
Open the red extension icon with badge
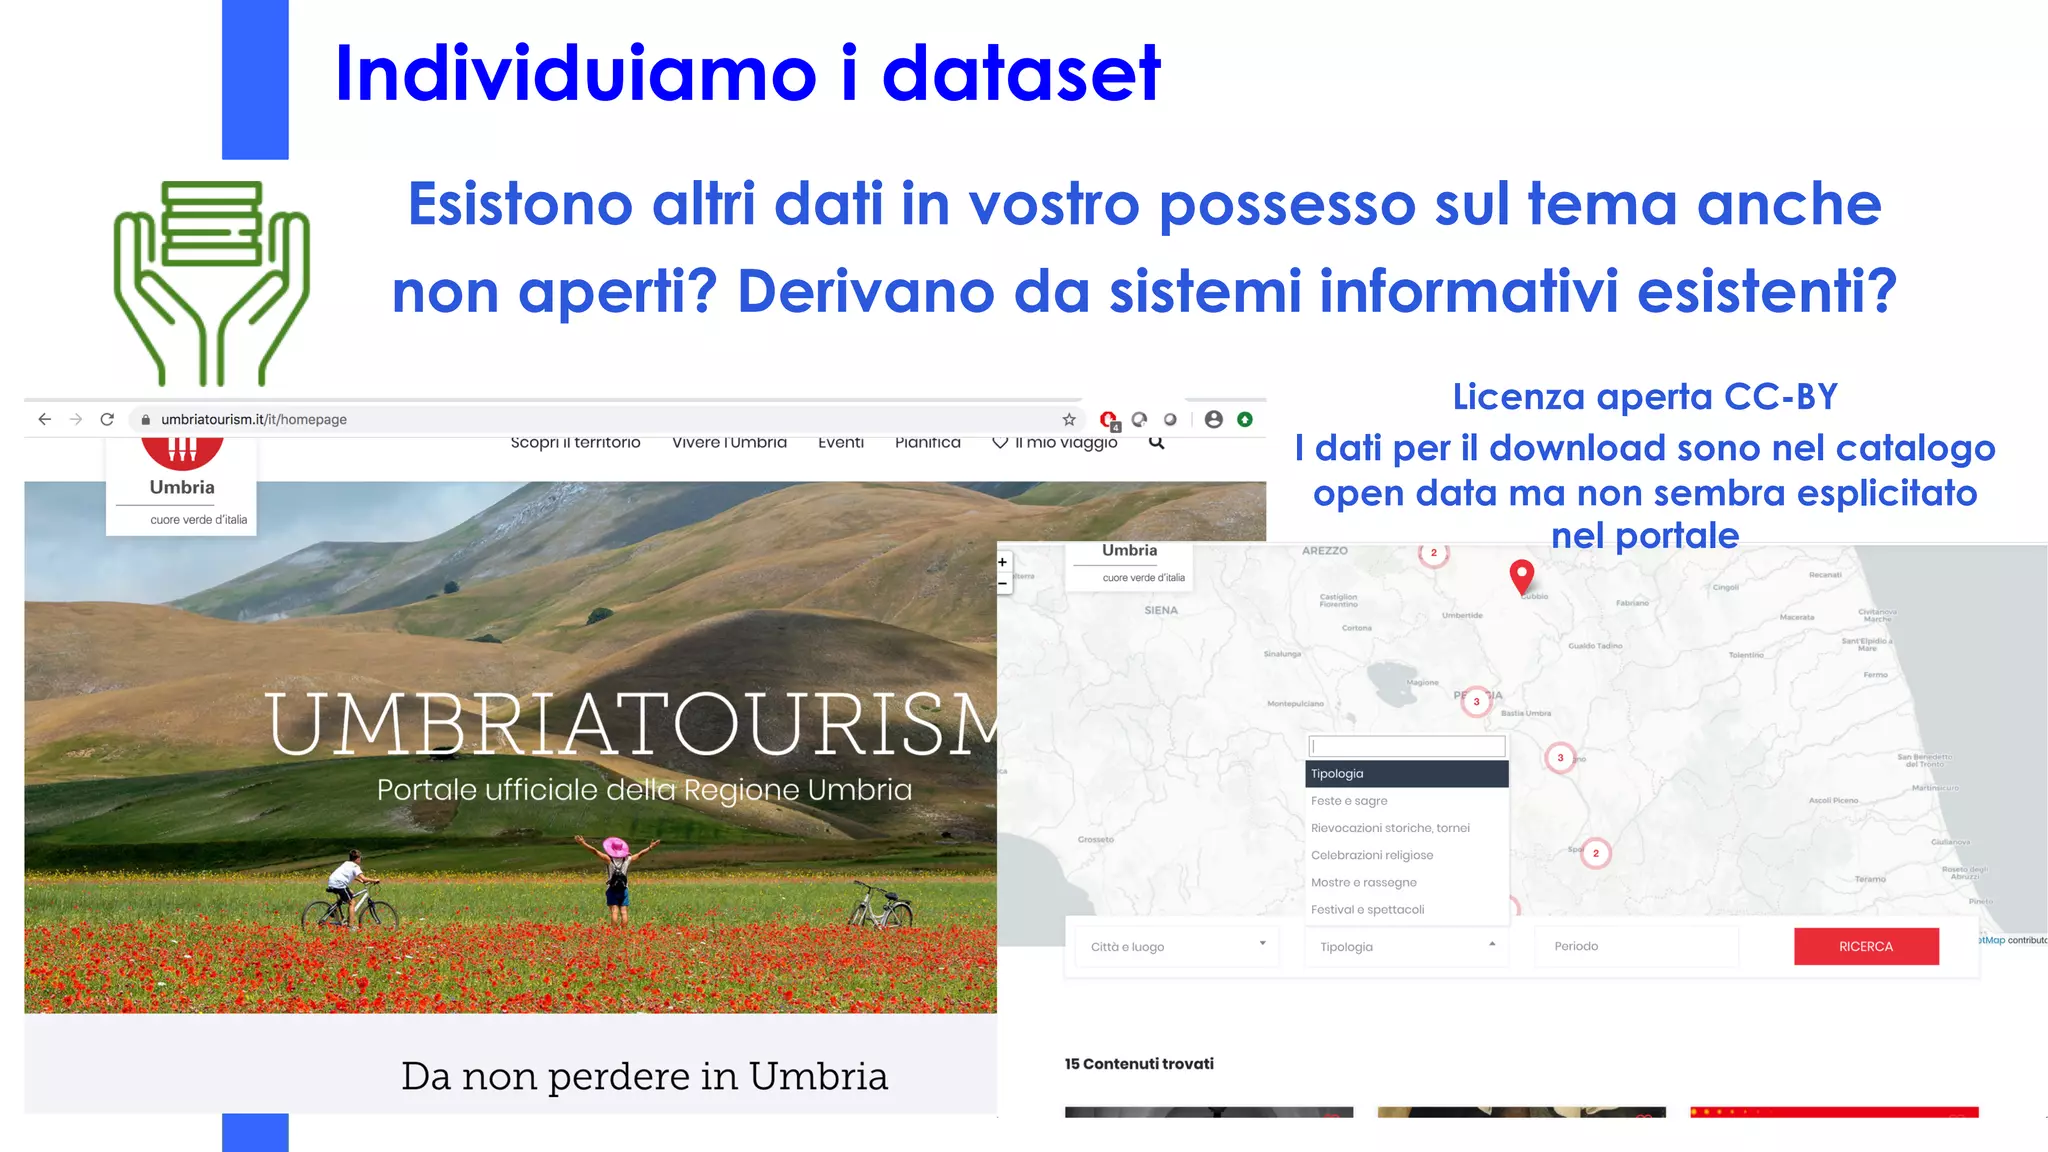[x=1109, y=420]
